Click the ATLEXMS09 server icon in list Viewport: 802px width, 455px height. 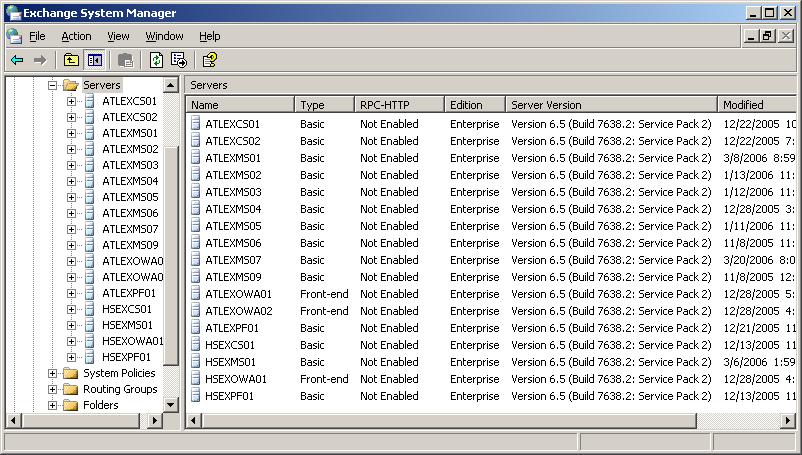click(195, 277)
